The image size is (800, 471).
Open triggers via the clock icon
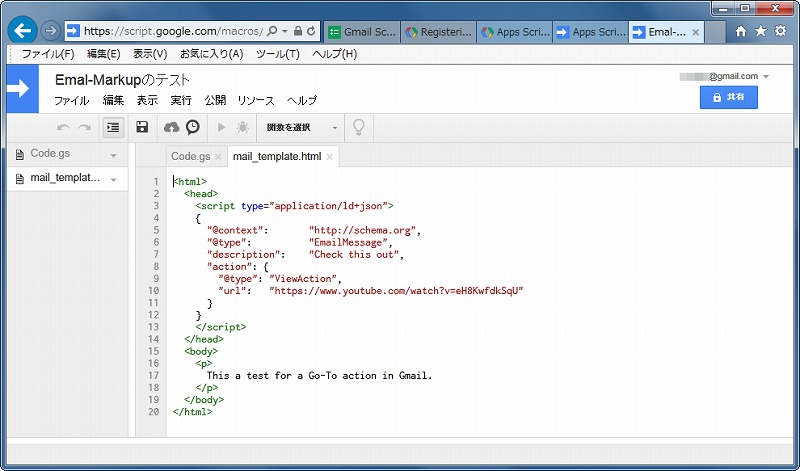(193, 127)
